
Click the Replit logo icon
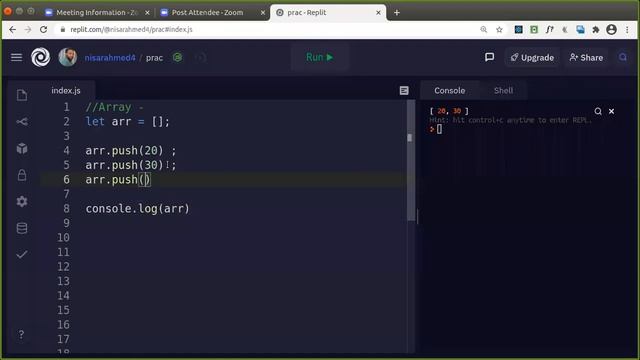pos(41,57)
